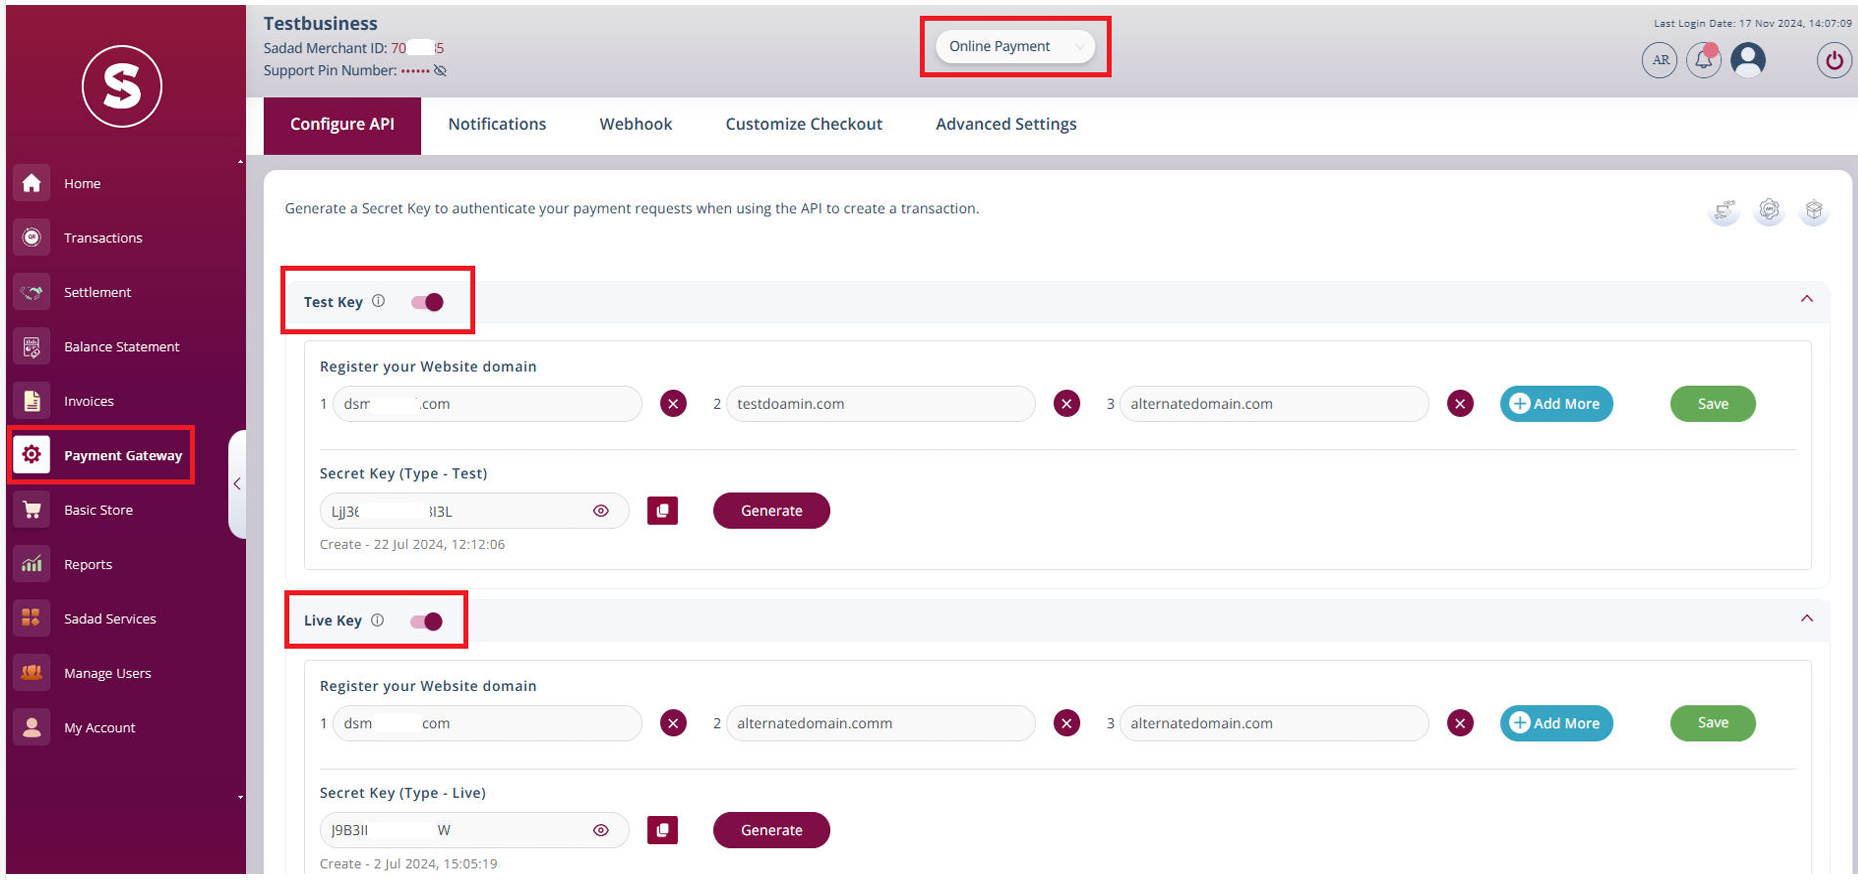This screenshot has width=1858, height=880.
Task: Generate a new Test secret key
Action: 771,511
